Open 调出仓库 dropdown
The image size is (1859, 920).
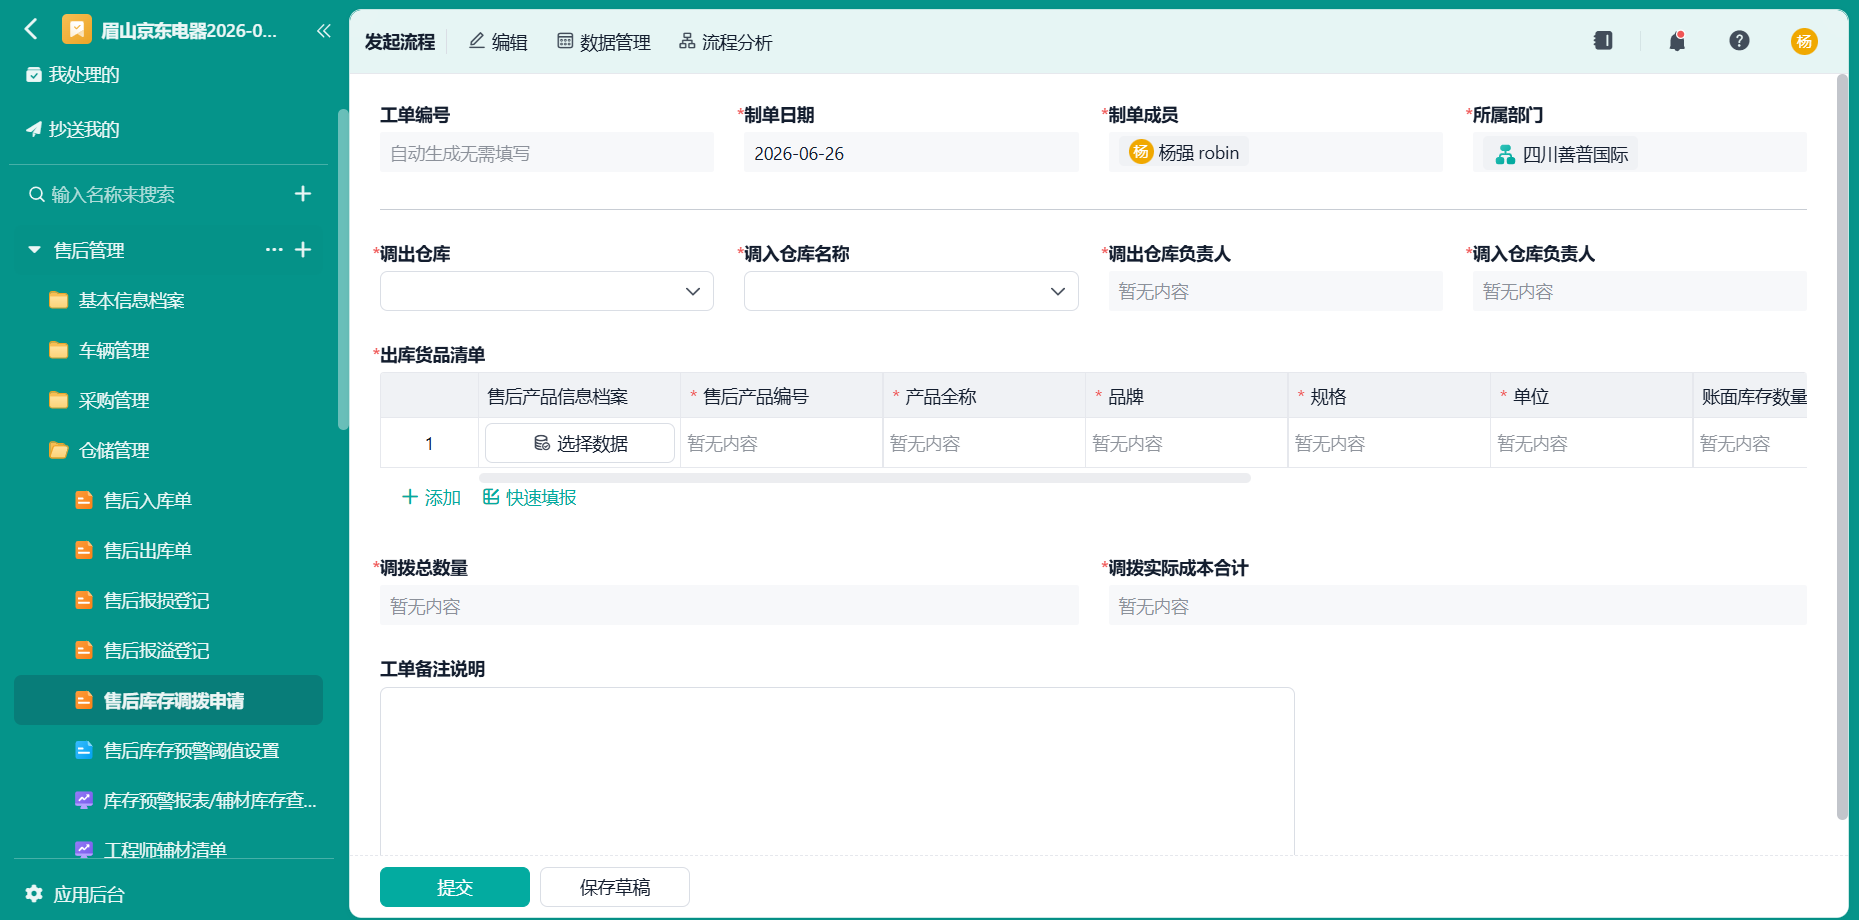[547, 291]
